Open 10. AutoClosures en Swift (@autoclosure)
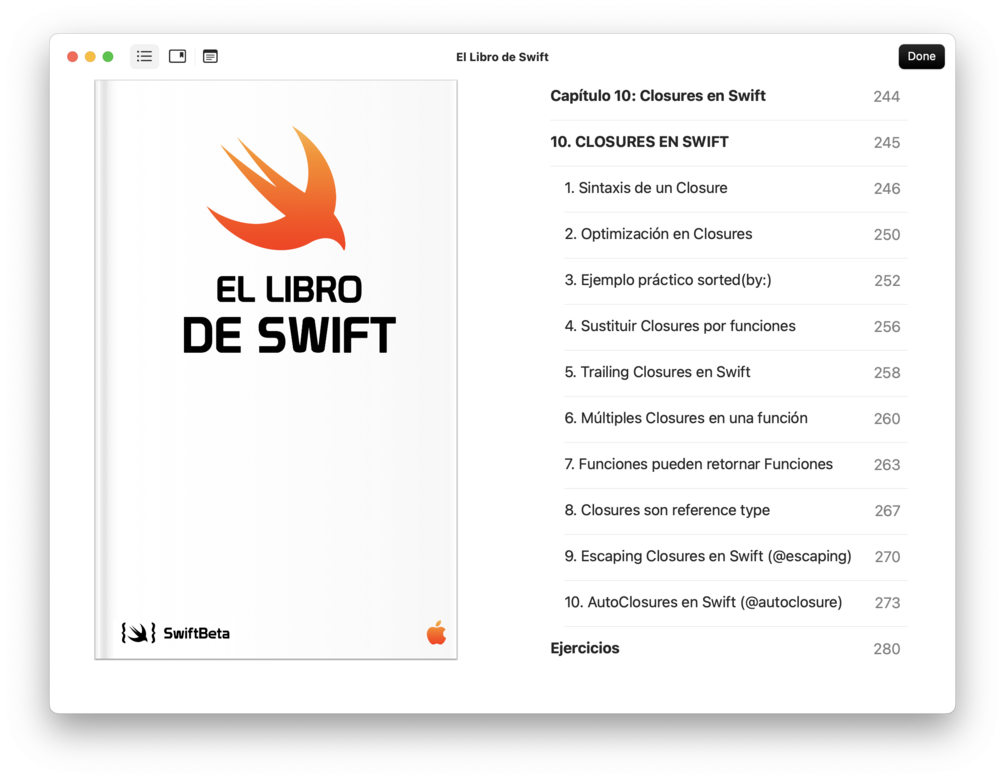 [735, 603]
